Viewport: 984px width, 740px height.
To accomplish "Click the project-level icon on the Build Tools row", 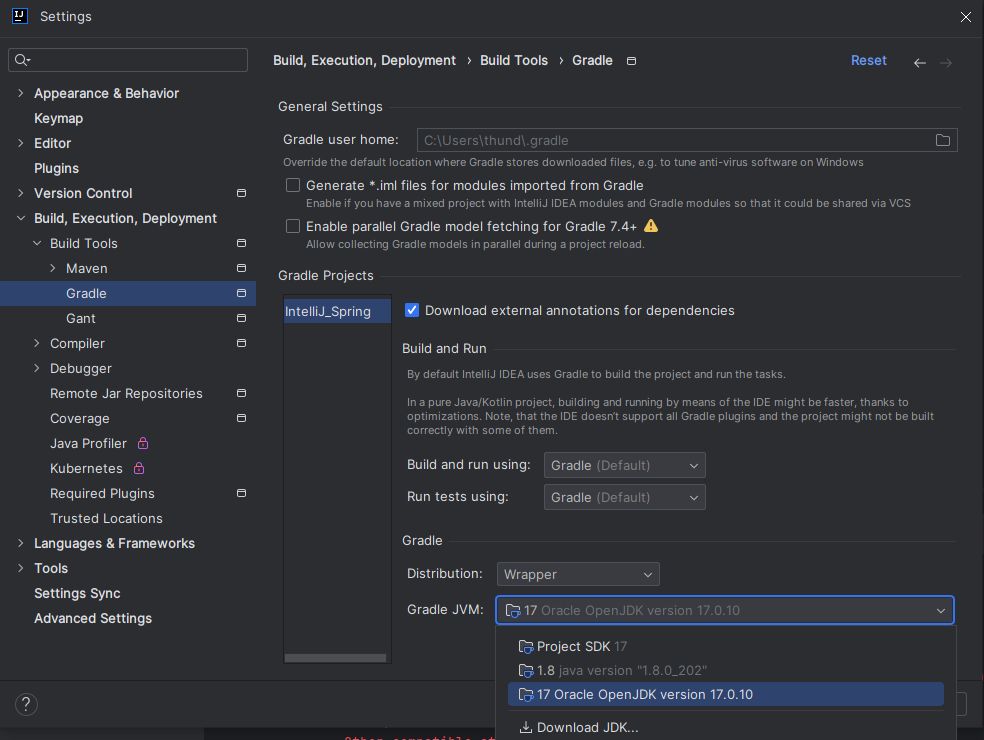I will [241, 243].
